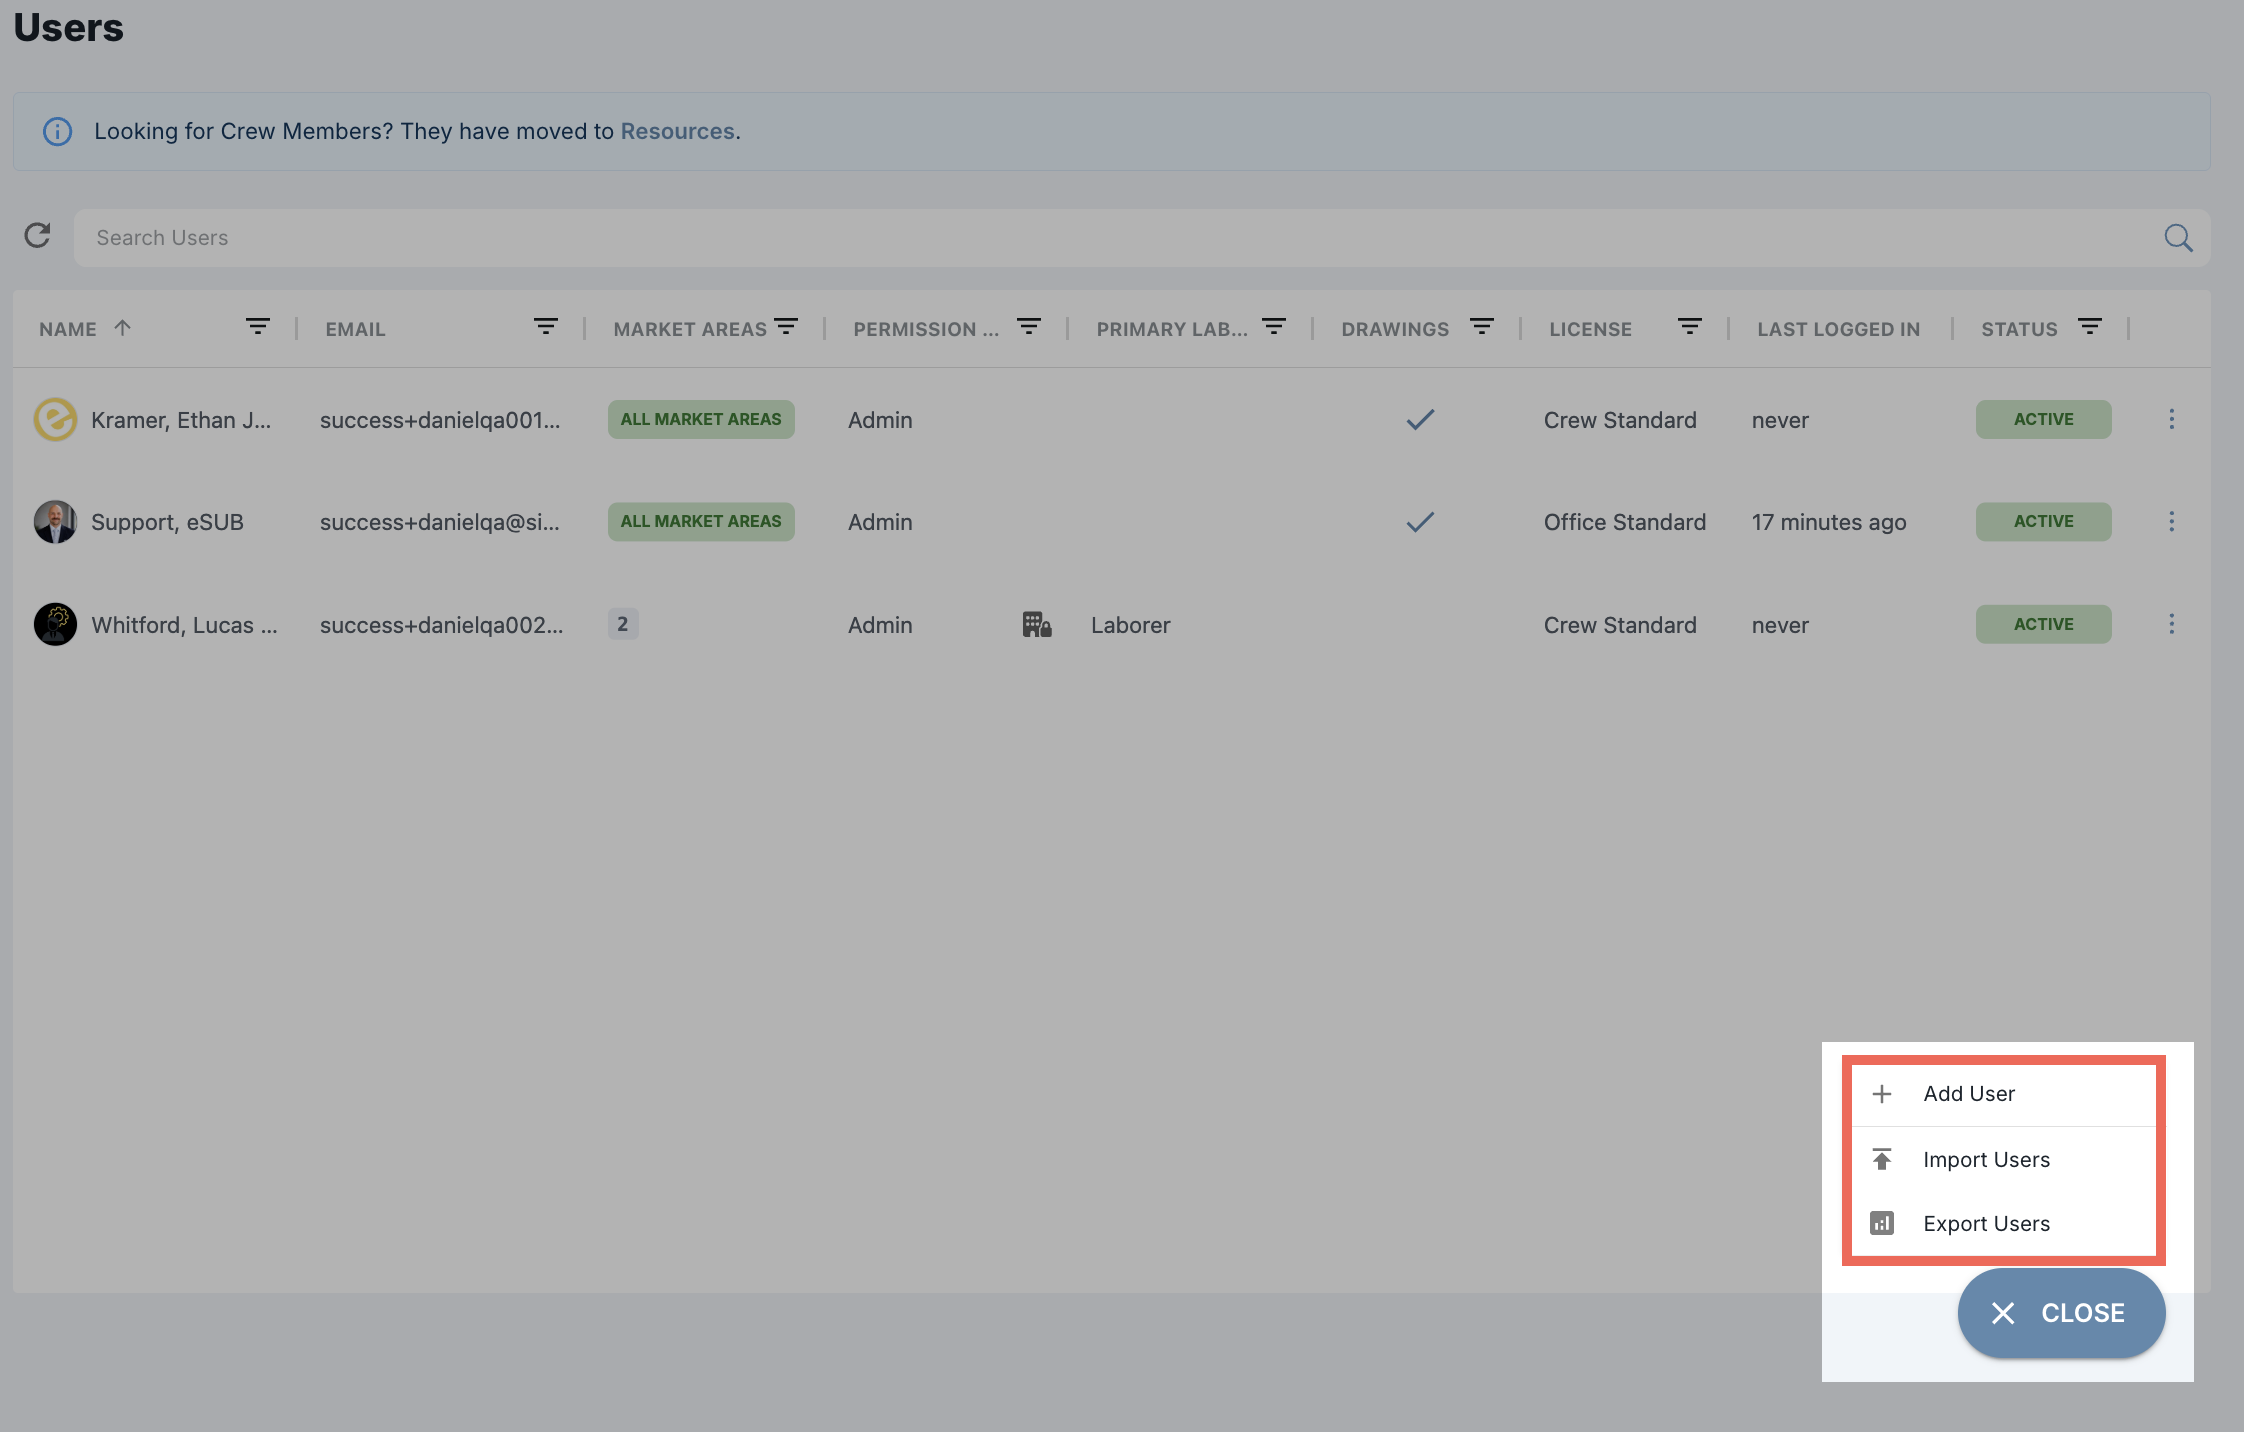Click email success+danielqa@si...
2244x1432 pixels.
(x=440, y=522)
